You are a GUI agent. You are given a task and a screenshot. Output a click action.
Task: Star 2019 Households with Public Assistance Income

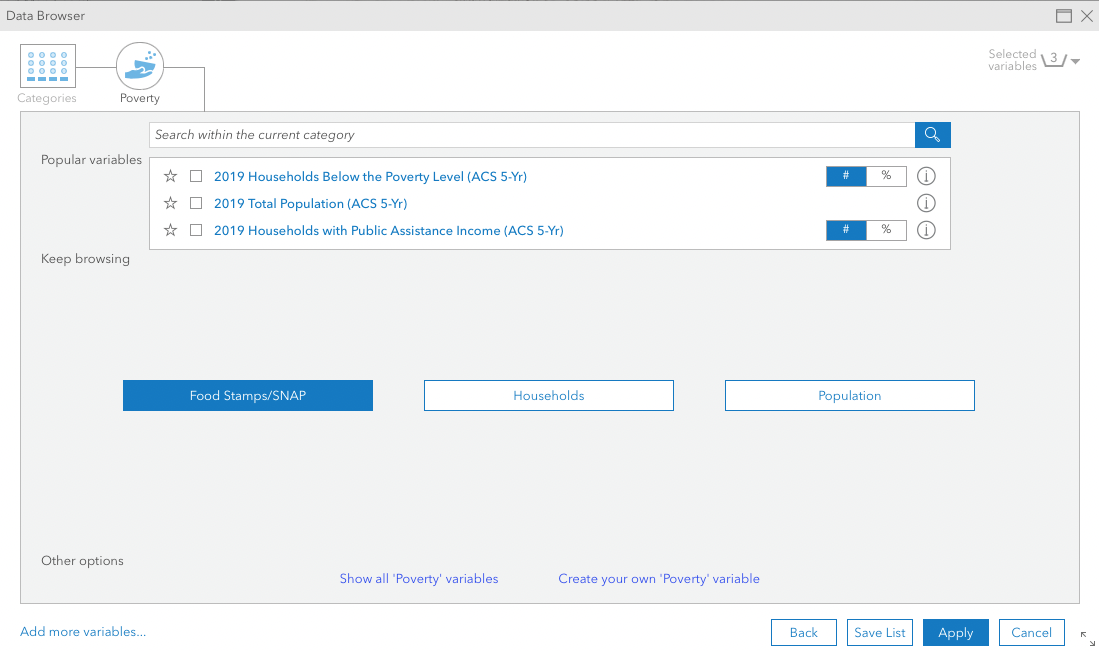[170, 230]
